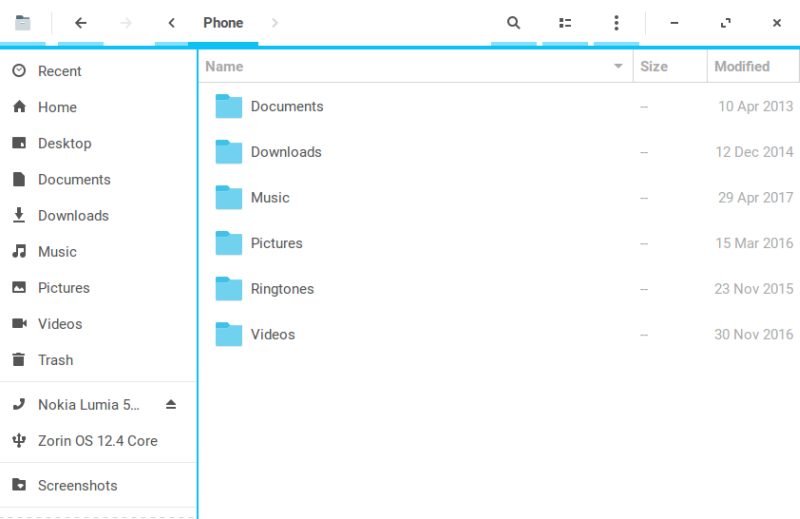Select the Music folder icon in file list
This screenshot has height=519, width=800.
point(229,197)
